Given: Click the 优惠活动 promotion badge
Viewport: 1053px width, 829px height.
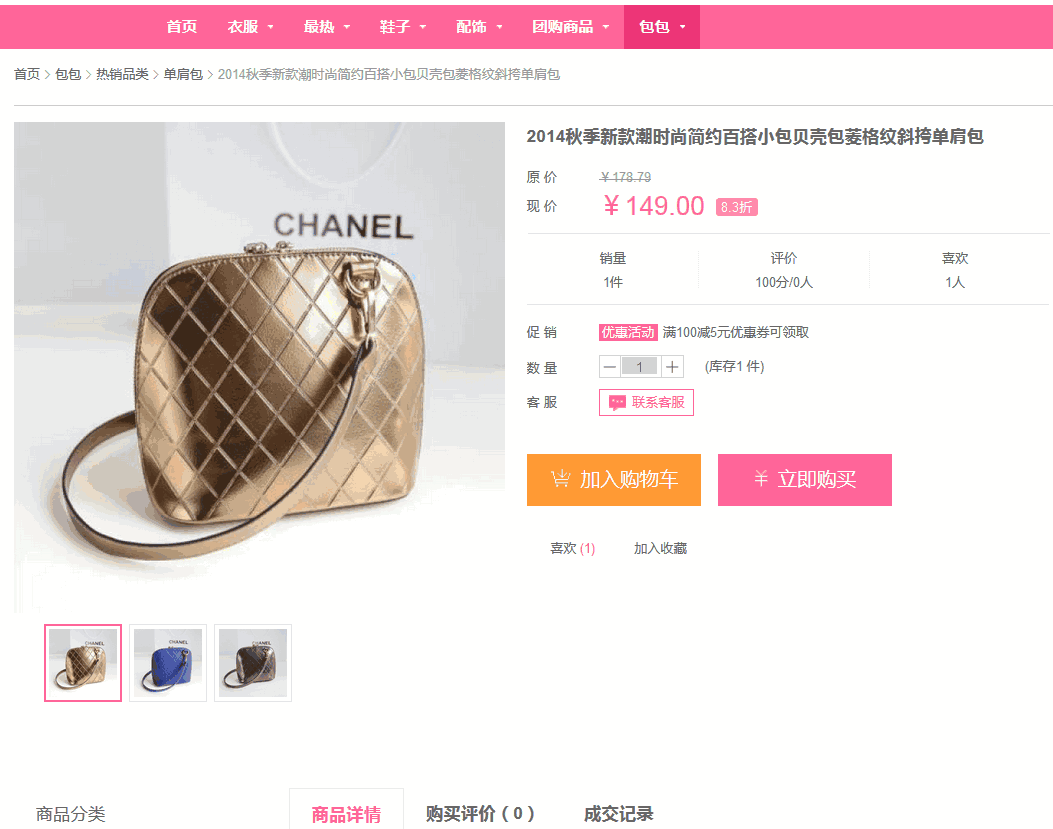Looking at the screenshot, I should (628, 332).
